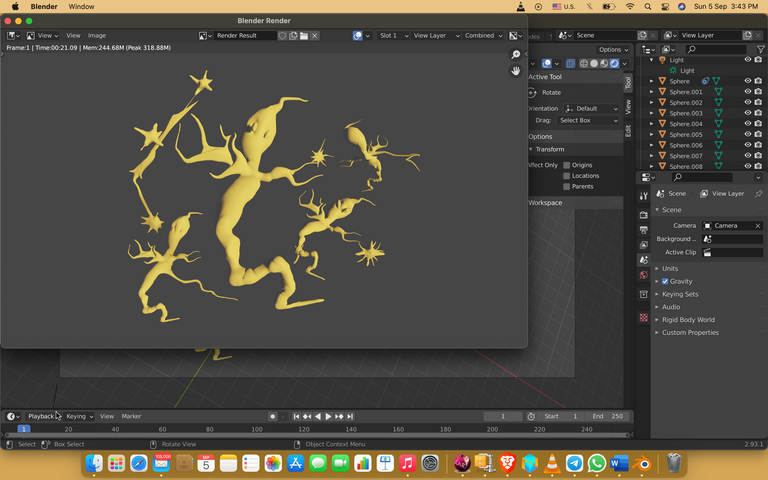This screenshot has height=480, width=768.
Task: Select the rendered viewport shading icon
Action: coord(614,64)
